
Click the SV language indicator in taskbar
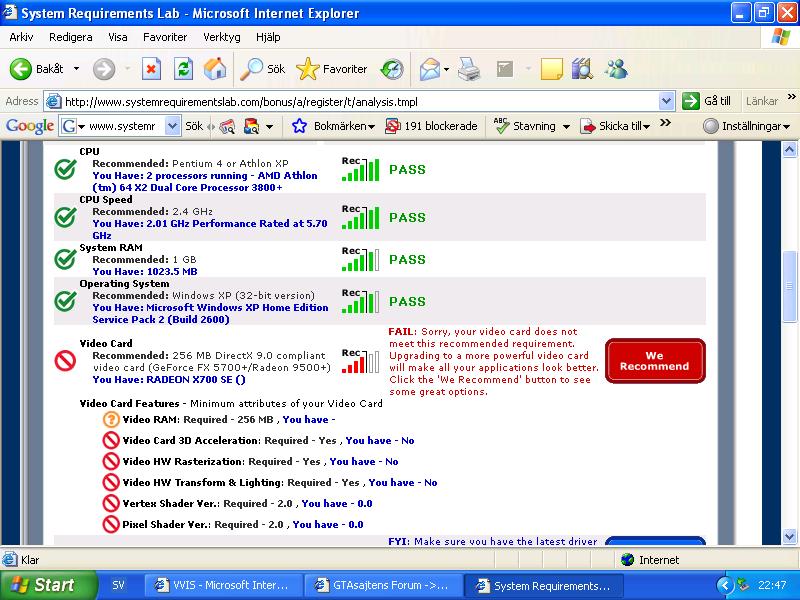(118, 585)
